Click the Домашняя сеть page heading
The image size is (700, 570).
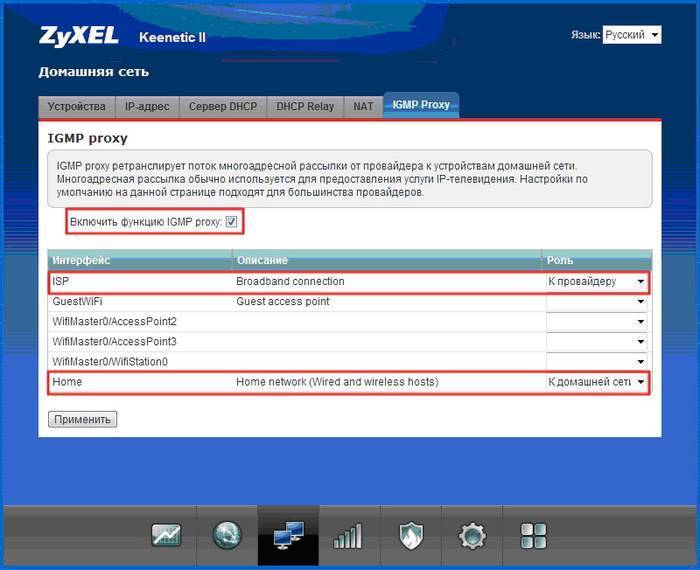point(94,72)
